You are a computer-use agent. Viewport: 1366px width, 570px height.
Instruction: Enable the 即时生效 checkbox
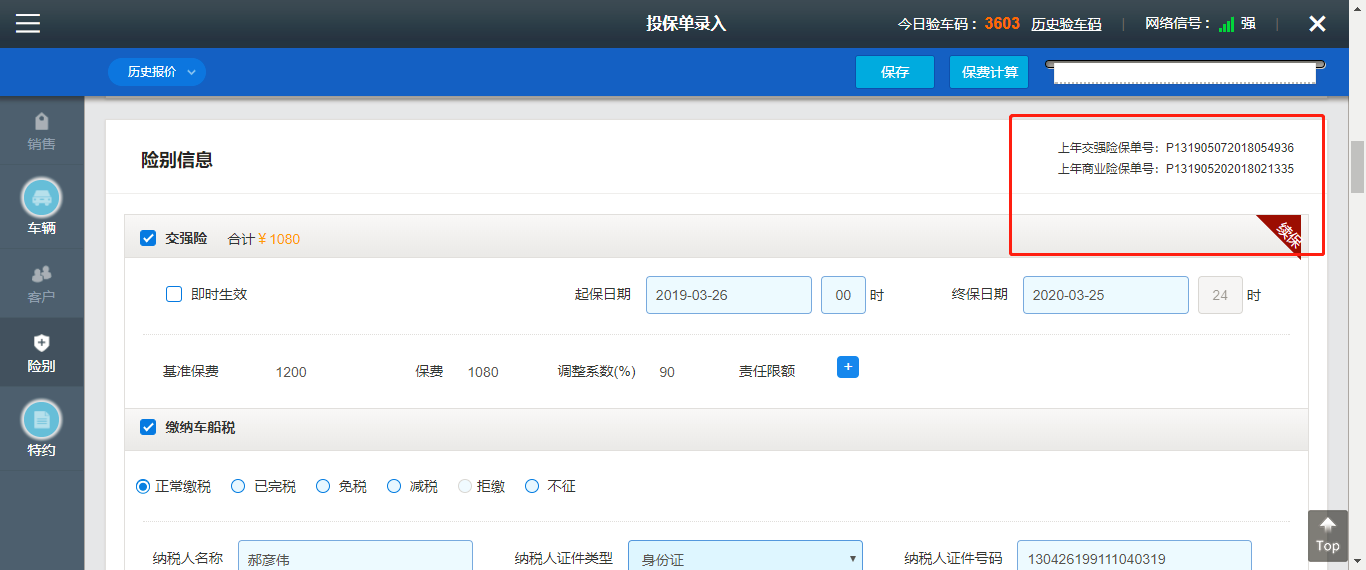click(174, 294)
